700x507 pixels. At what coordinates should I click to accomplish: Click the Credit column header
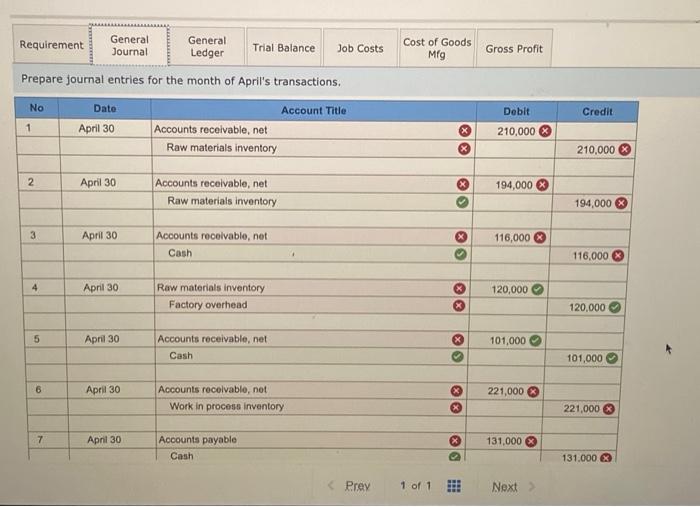597,112
